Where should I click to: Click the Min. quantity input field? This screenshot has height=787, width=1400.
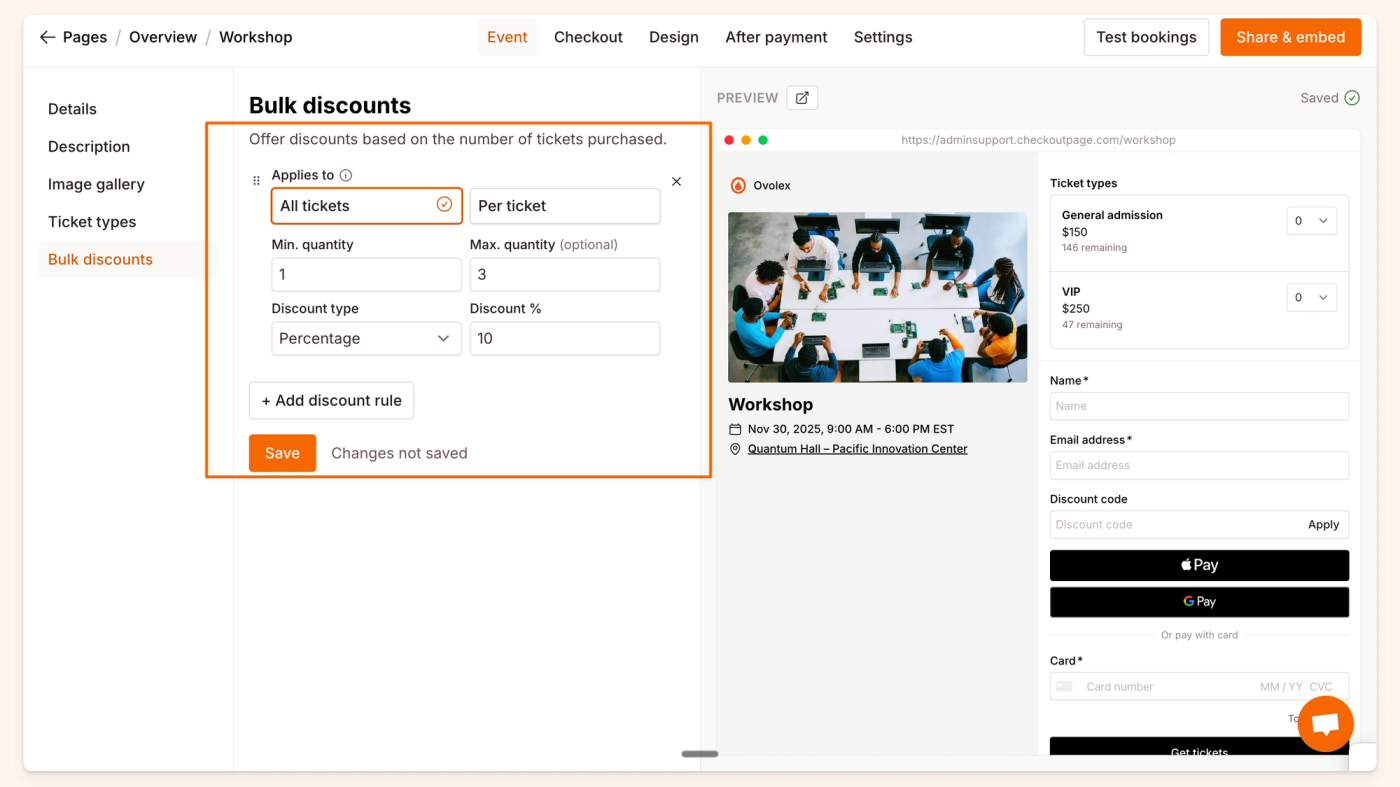(x=367, y=274)
